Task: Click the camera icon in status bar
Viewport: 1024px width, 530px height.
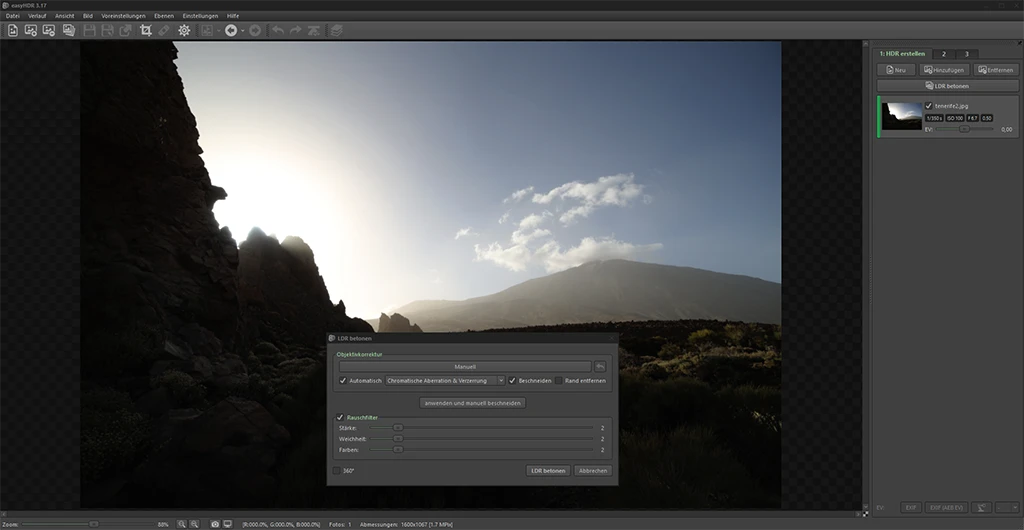Action: [x=214, y=524]
